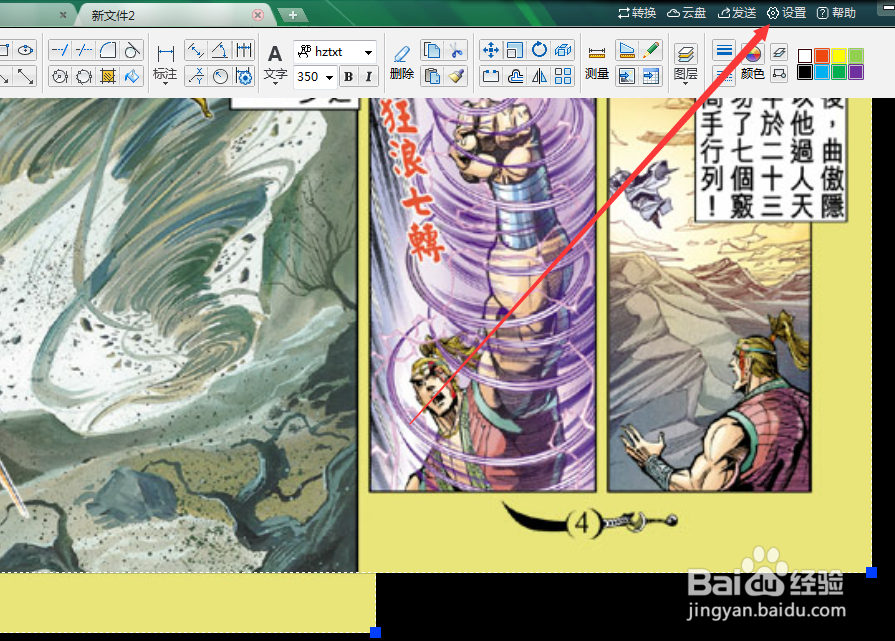Select the mirror tool
This screenshot has height=641, width=895.
tap(539, 76)
